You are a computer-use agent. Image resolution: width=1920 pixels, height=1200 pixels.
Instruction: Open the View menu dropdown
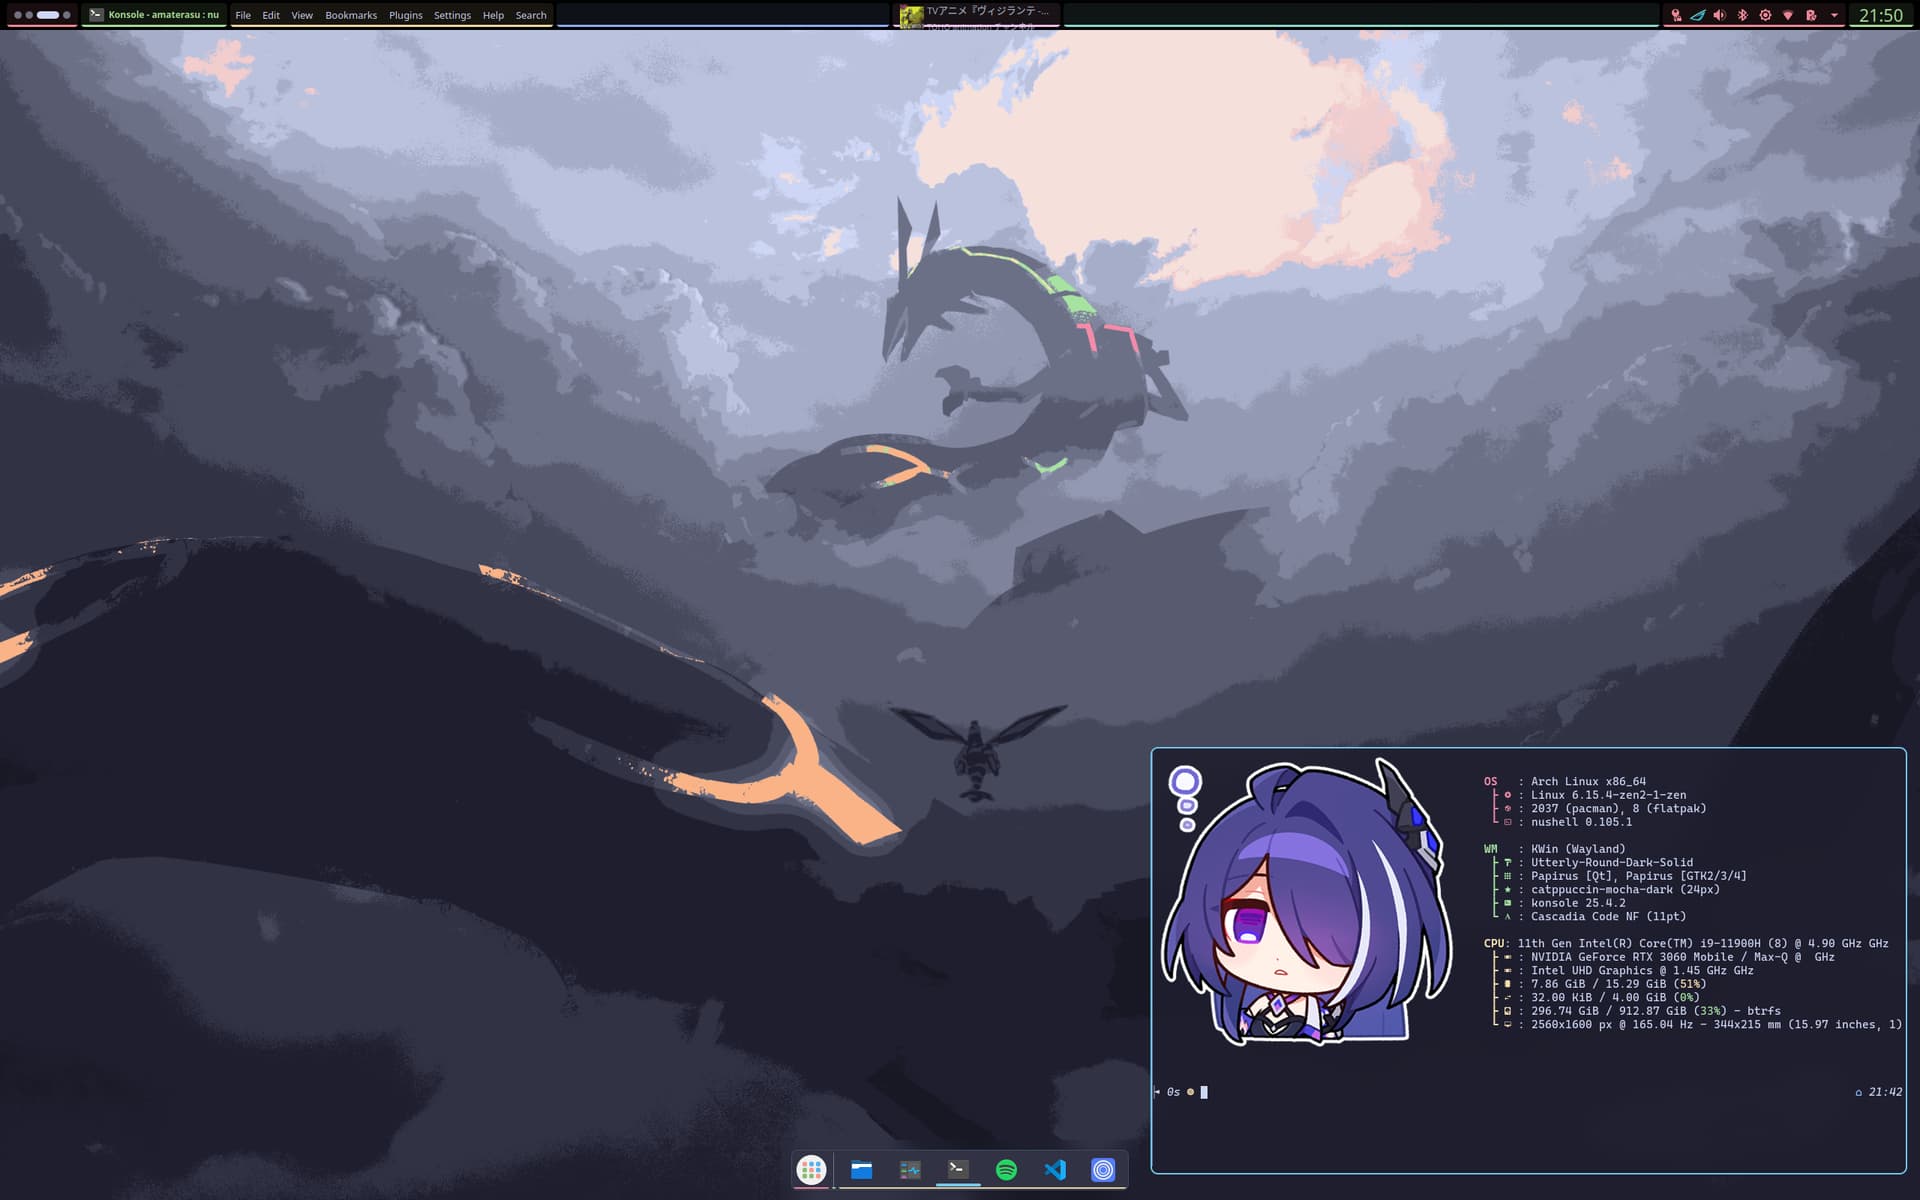coord(302,15)
